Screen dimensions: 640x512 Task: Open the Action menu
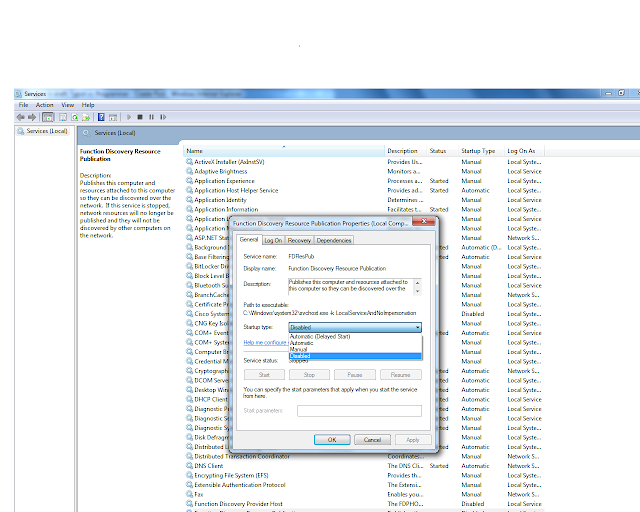tap(44, 105)
